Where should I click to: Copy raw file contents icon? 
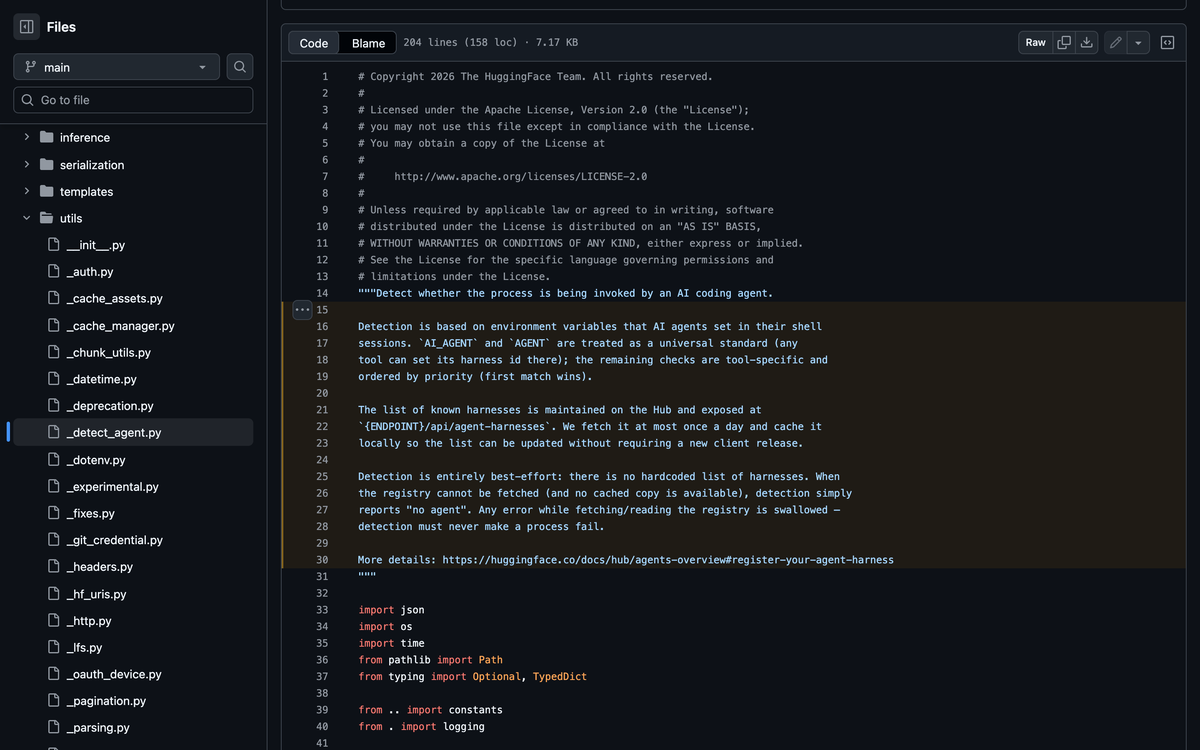[1064, 42]
